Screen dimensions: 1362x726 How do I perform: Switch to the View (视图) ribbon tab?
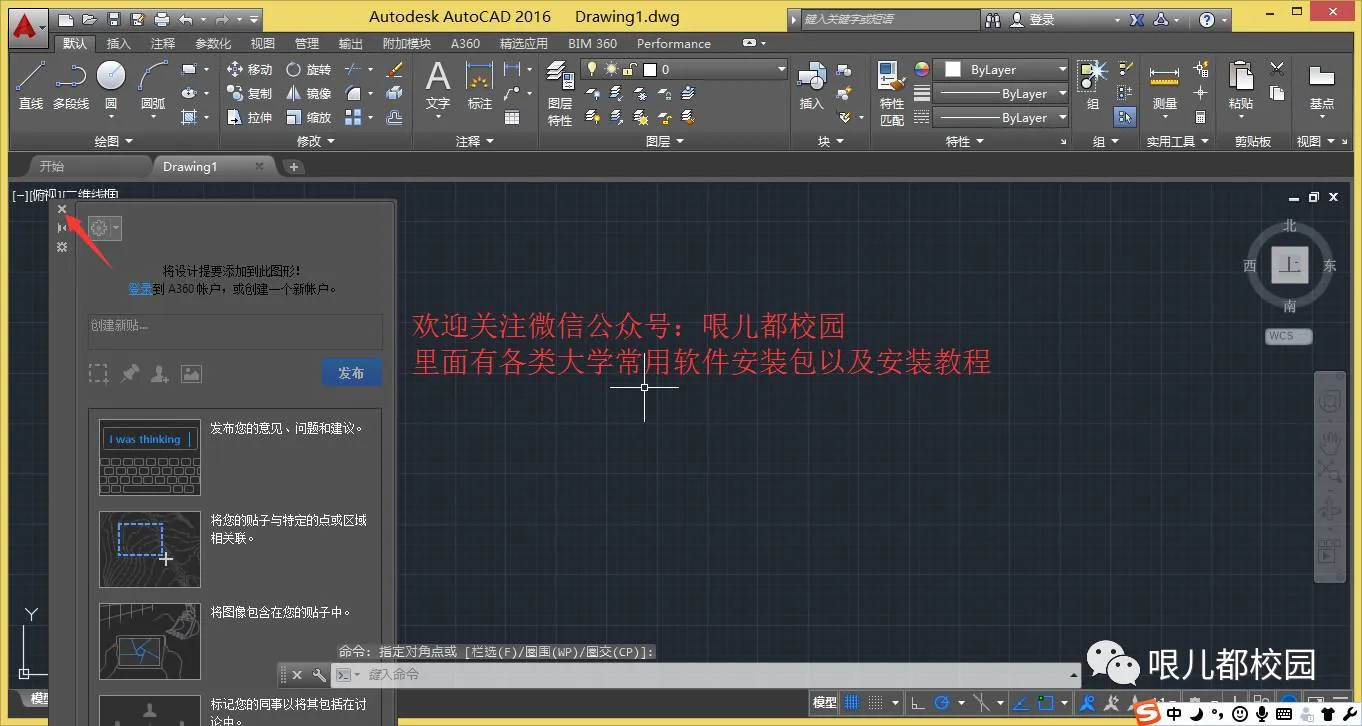(263, 43)
